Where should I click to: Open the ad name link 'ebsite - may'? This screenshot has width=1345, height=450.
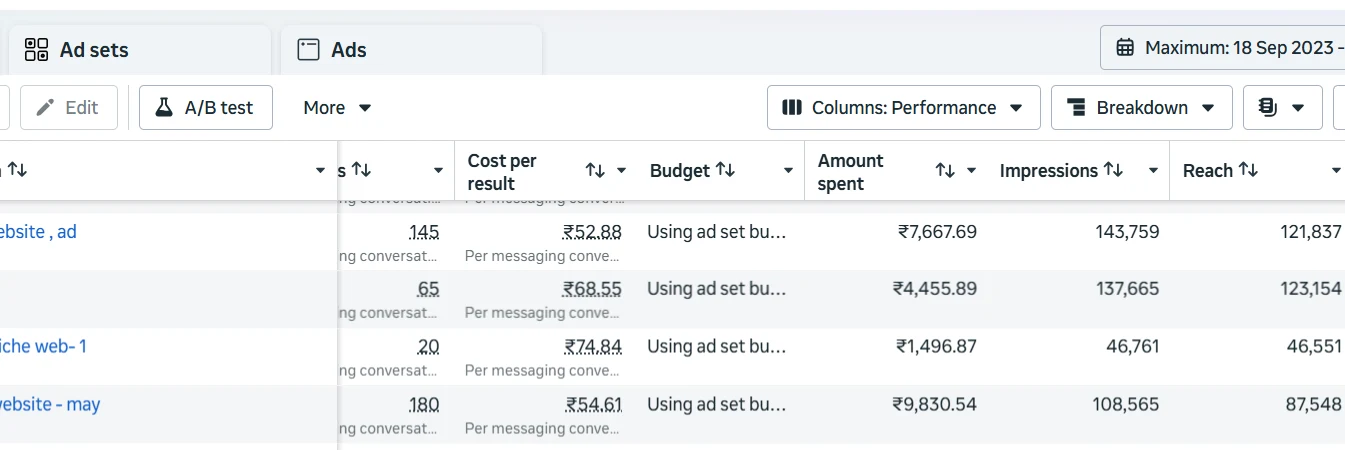click(x=50, y=404)
